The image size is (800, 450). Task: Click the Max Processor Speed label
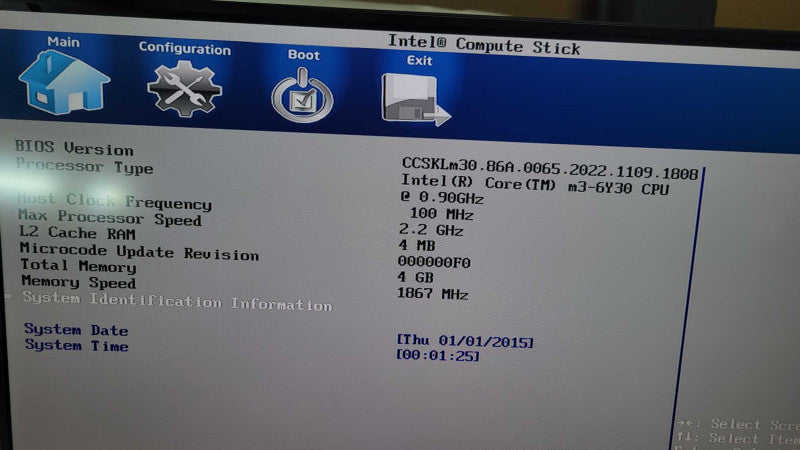110,217
